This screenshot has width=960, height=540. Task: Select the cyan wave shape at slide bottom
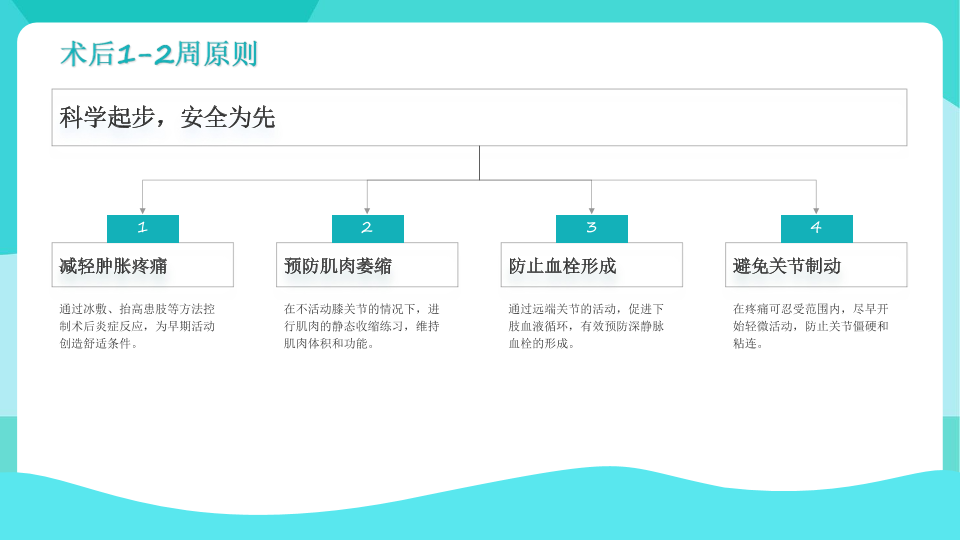tap(480, 508)
